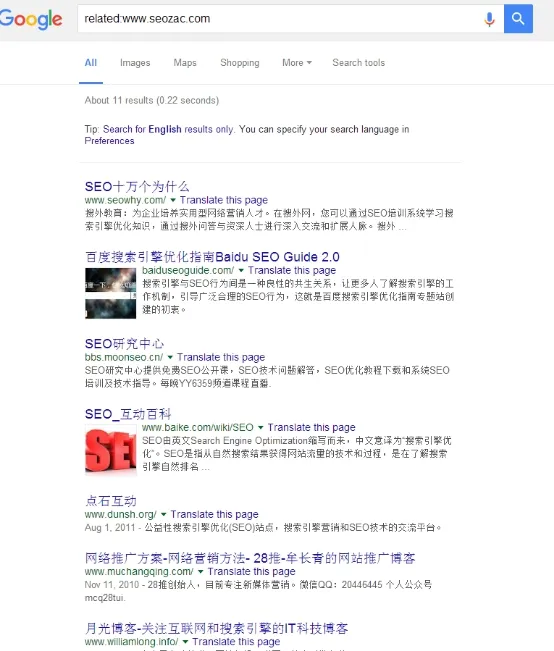Click the bbs.moonseo.cn/ green URL text
Viewport: 554px width, 651px height.
pos(124,357)
